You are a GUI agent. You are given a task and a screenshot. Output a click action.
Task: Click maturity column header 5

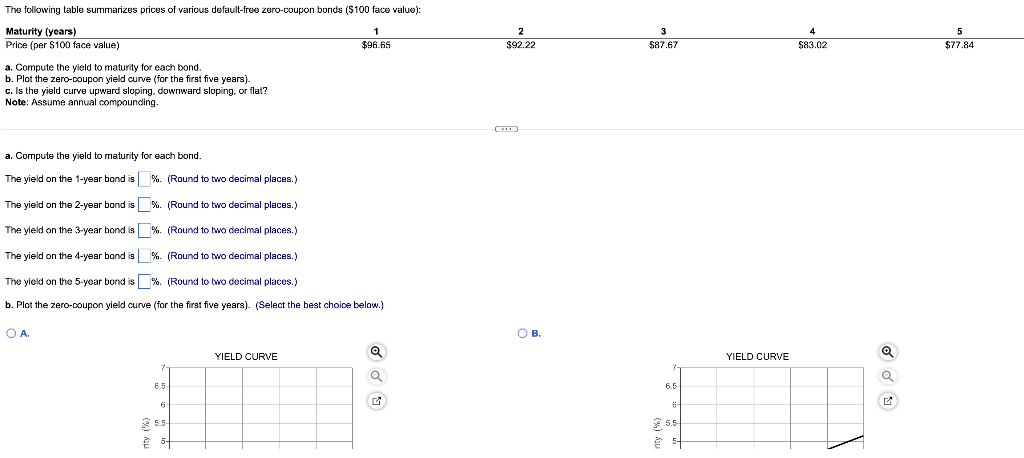959,32
